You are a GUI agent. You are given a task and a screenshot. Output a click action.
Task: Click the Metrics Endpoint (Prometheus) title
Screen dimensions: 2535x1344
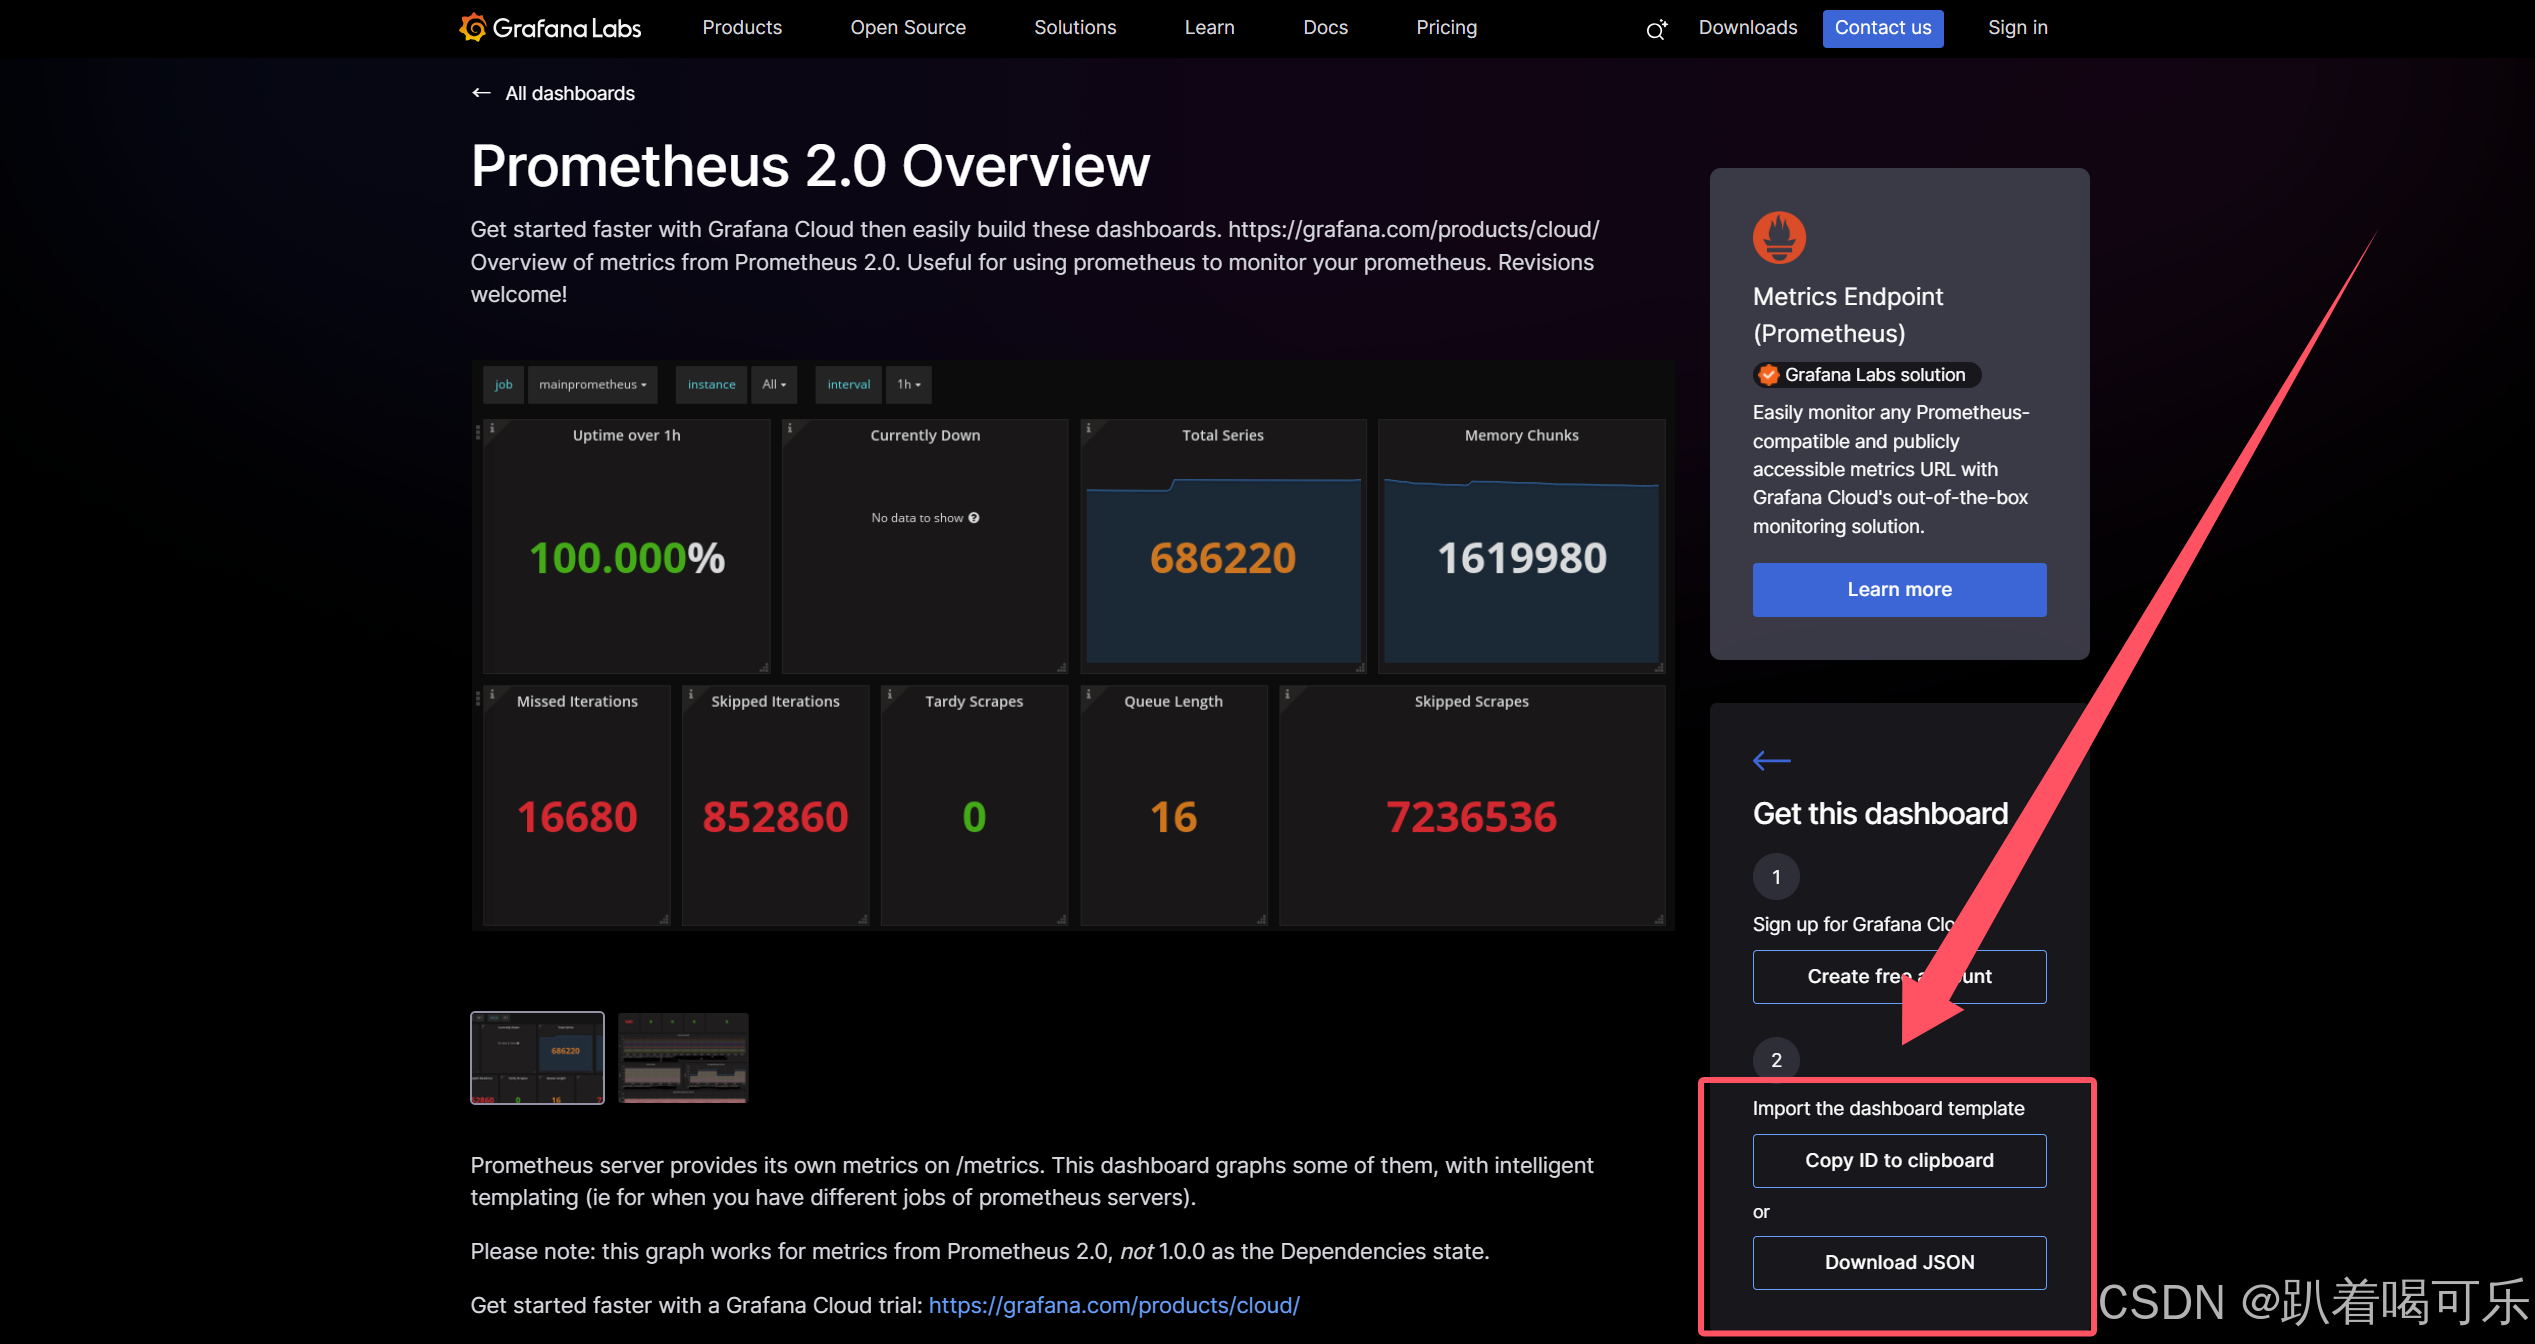1848,315
